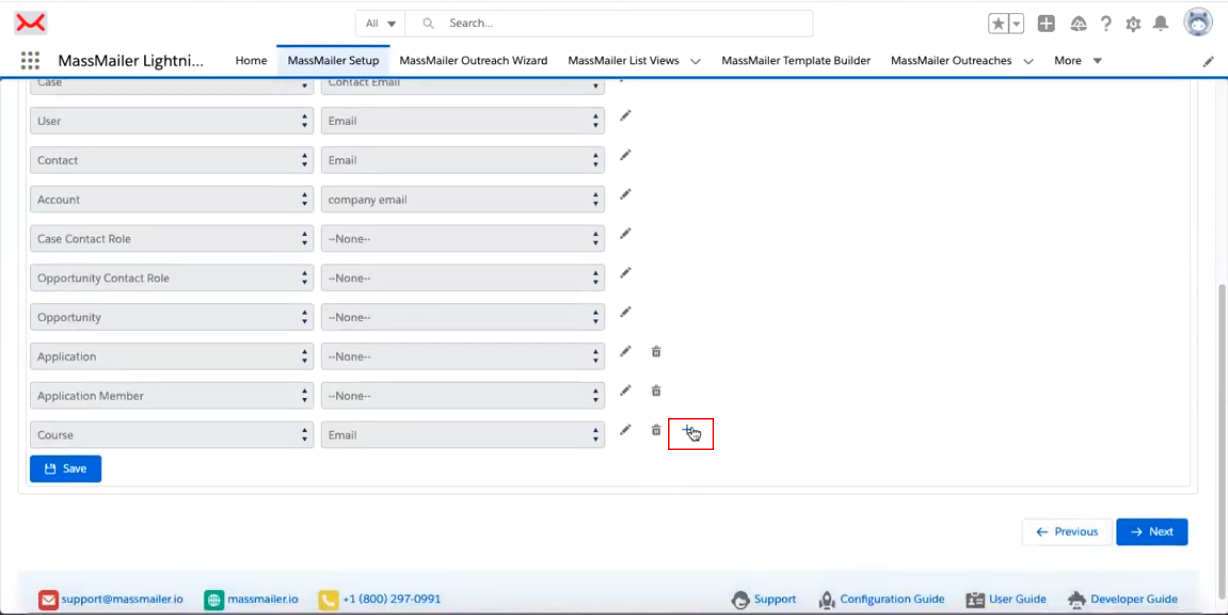Click the support@massmailer.io email link
The width and height of the screenshot is (1228, 615).
pos(122,599)
